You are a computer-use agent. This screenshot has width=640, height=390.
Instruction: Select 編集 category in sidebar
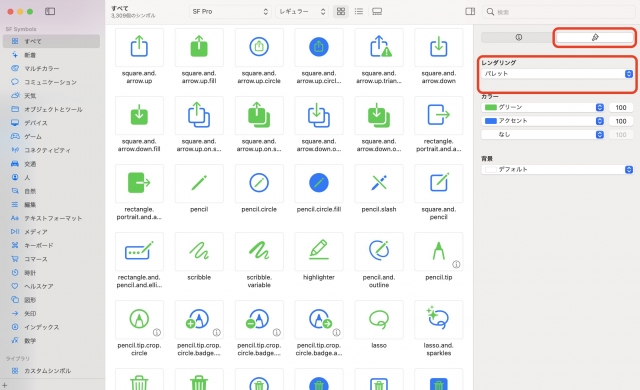click(x=51, y=204)
